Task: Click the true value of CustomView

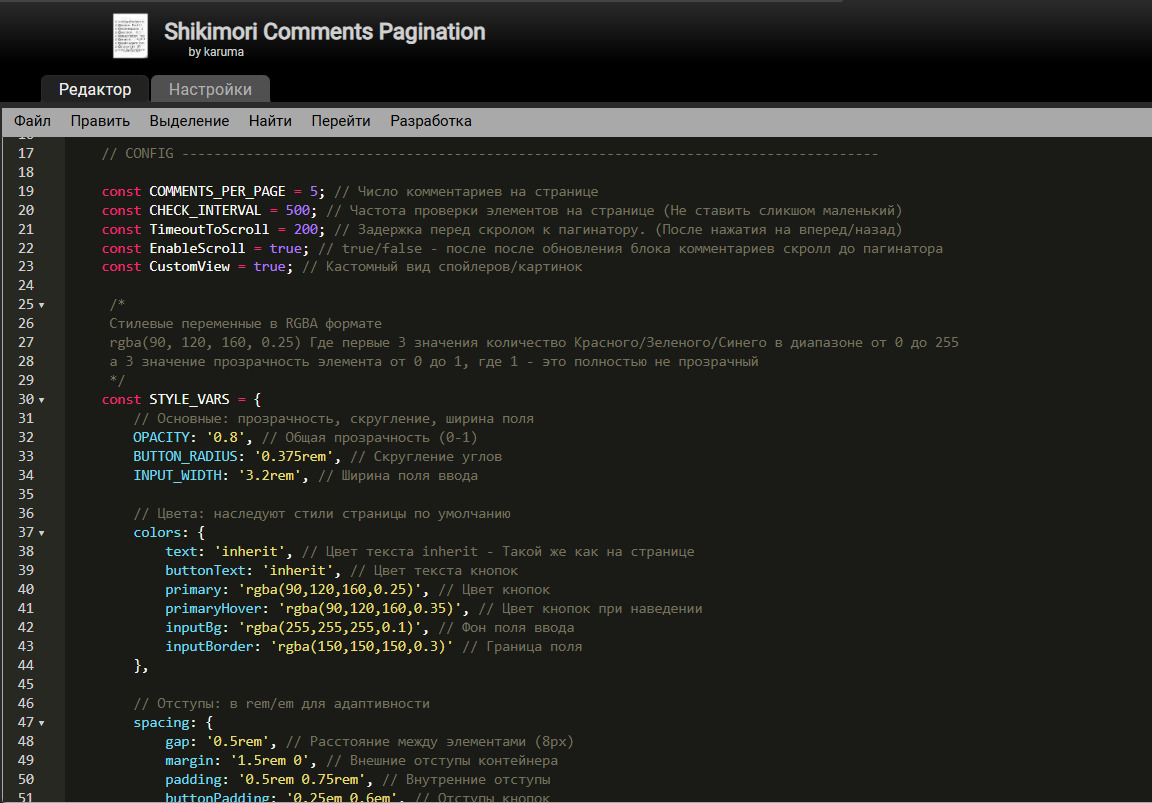Action: pos(269,267)
